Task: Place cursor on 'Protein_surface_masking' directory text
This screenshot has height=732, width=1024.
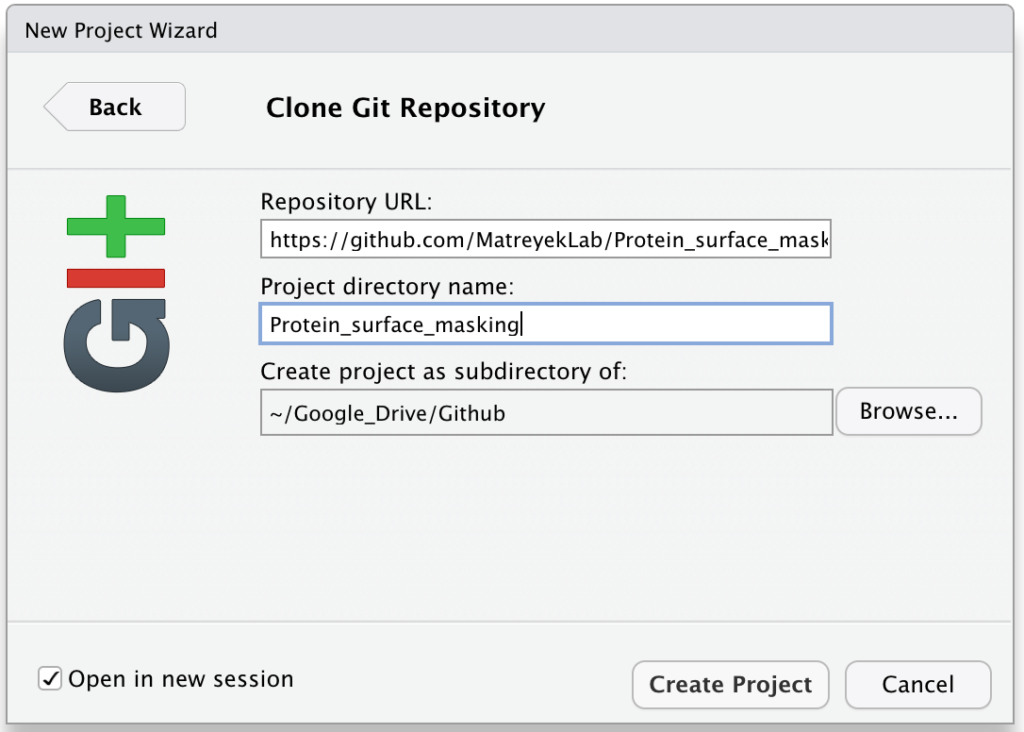Action: tap(394, 325)
